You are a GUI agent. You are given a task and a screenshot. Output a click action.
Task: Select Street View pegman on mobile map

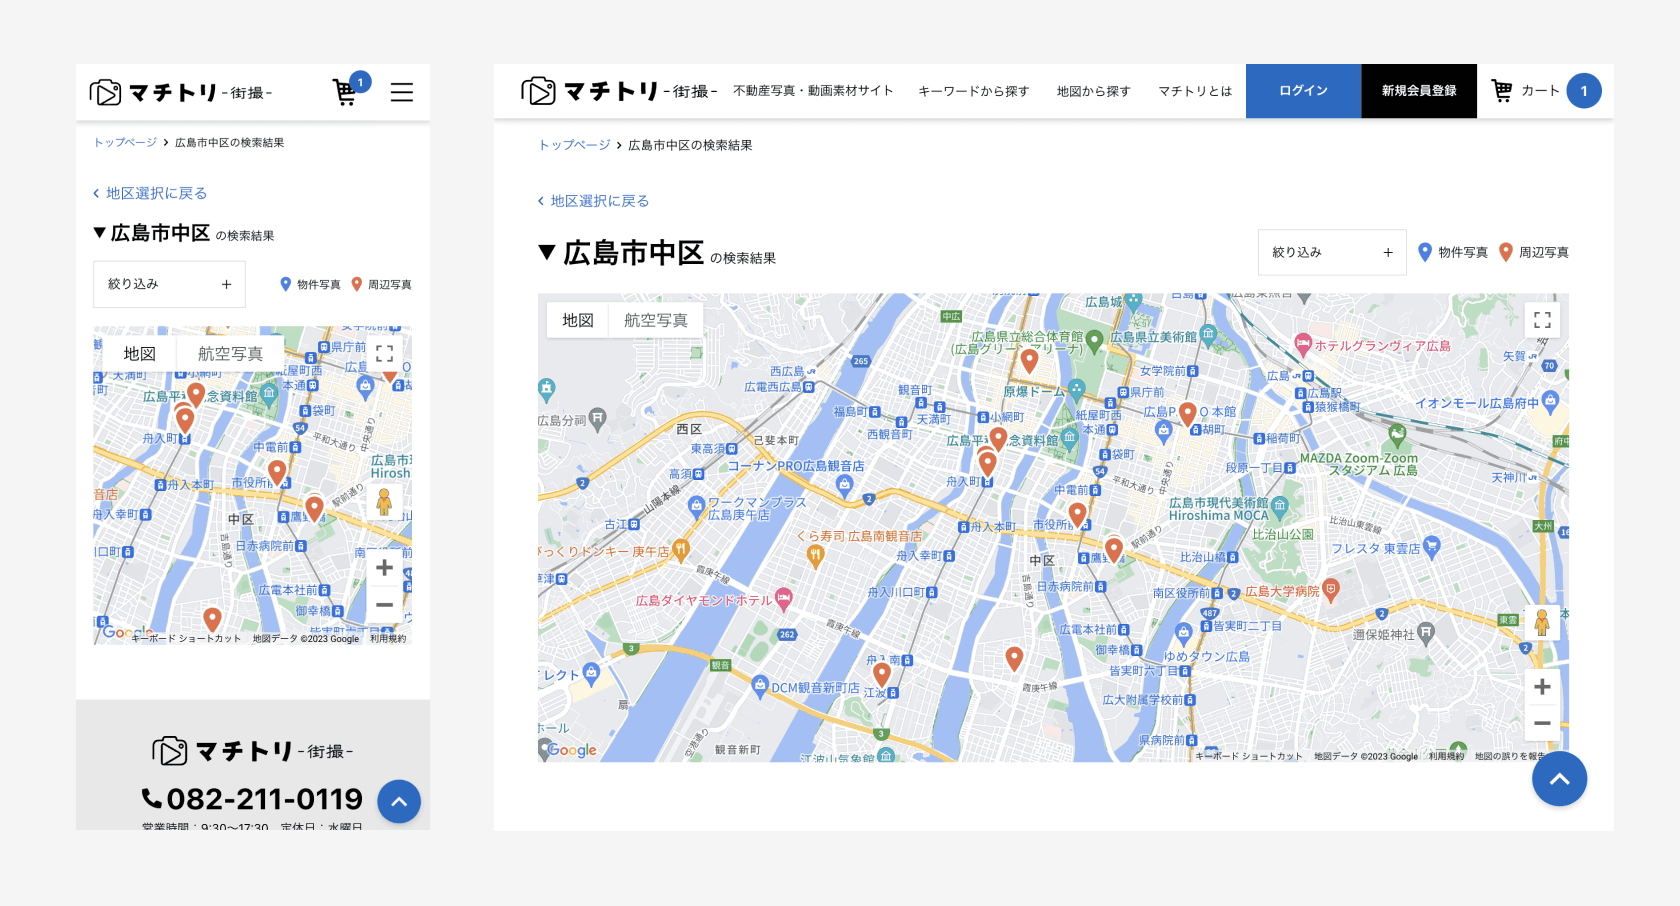coord(384,503)
